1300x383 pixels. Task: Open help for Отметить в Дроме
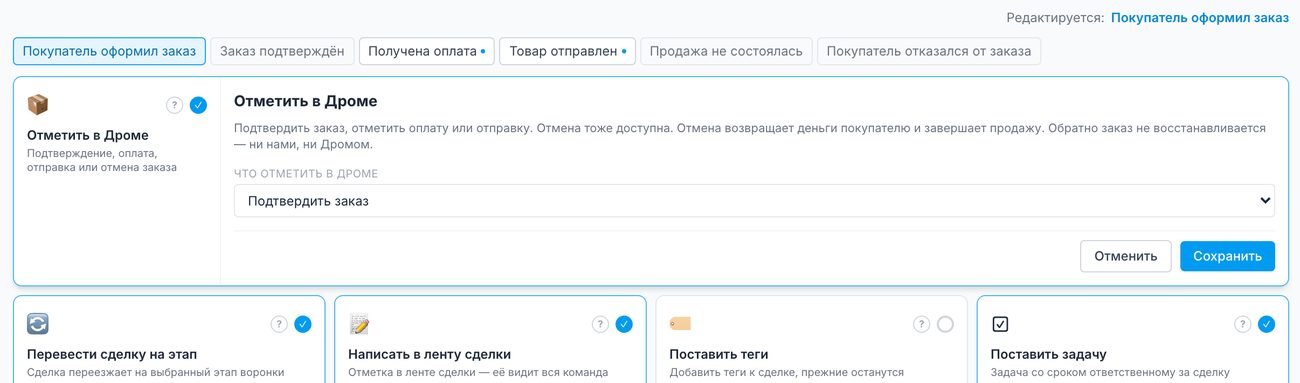coord(174,104)
